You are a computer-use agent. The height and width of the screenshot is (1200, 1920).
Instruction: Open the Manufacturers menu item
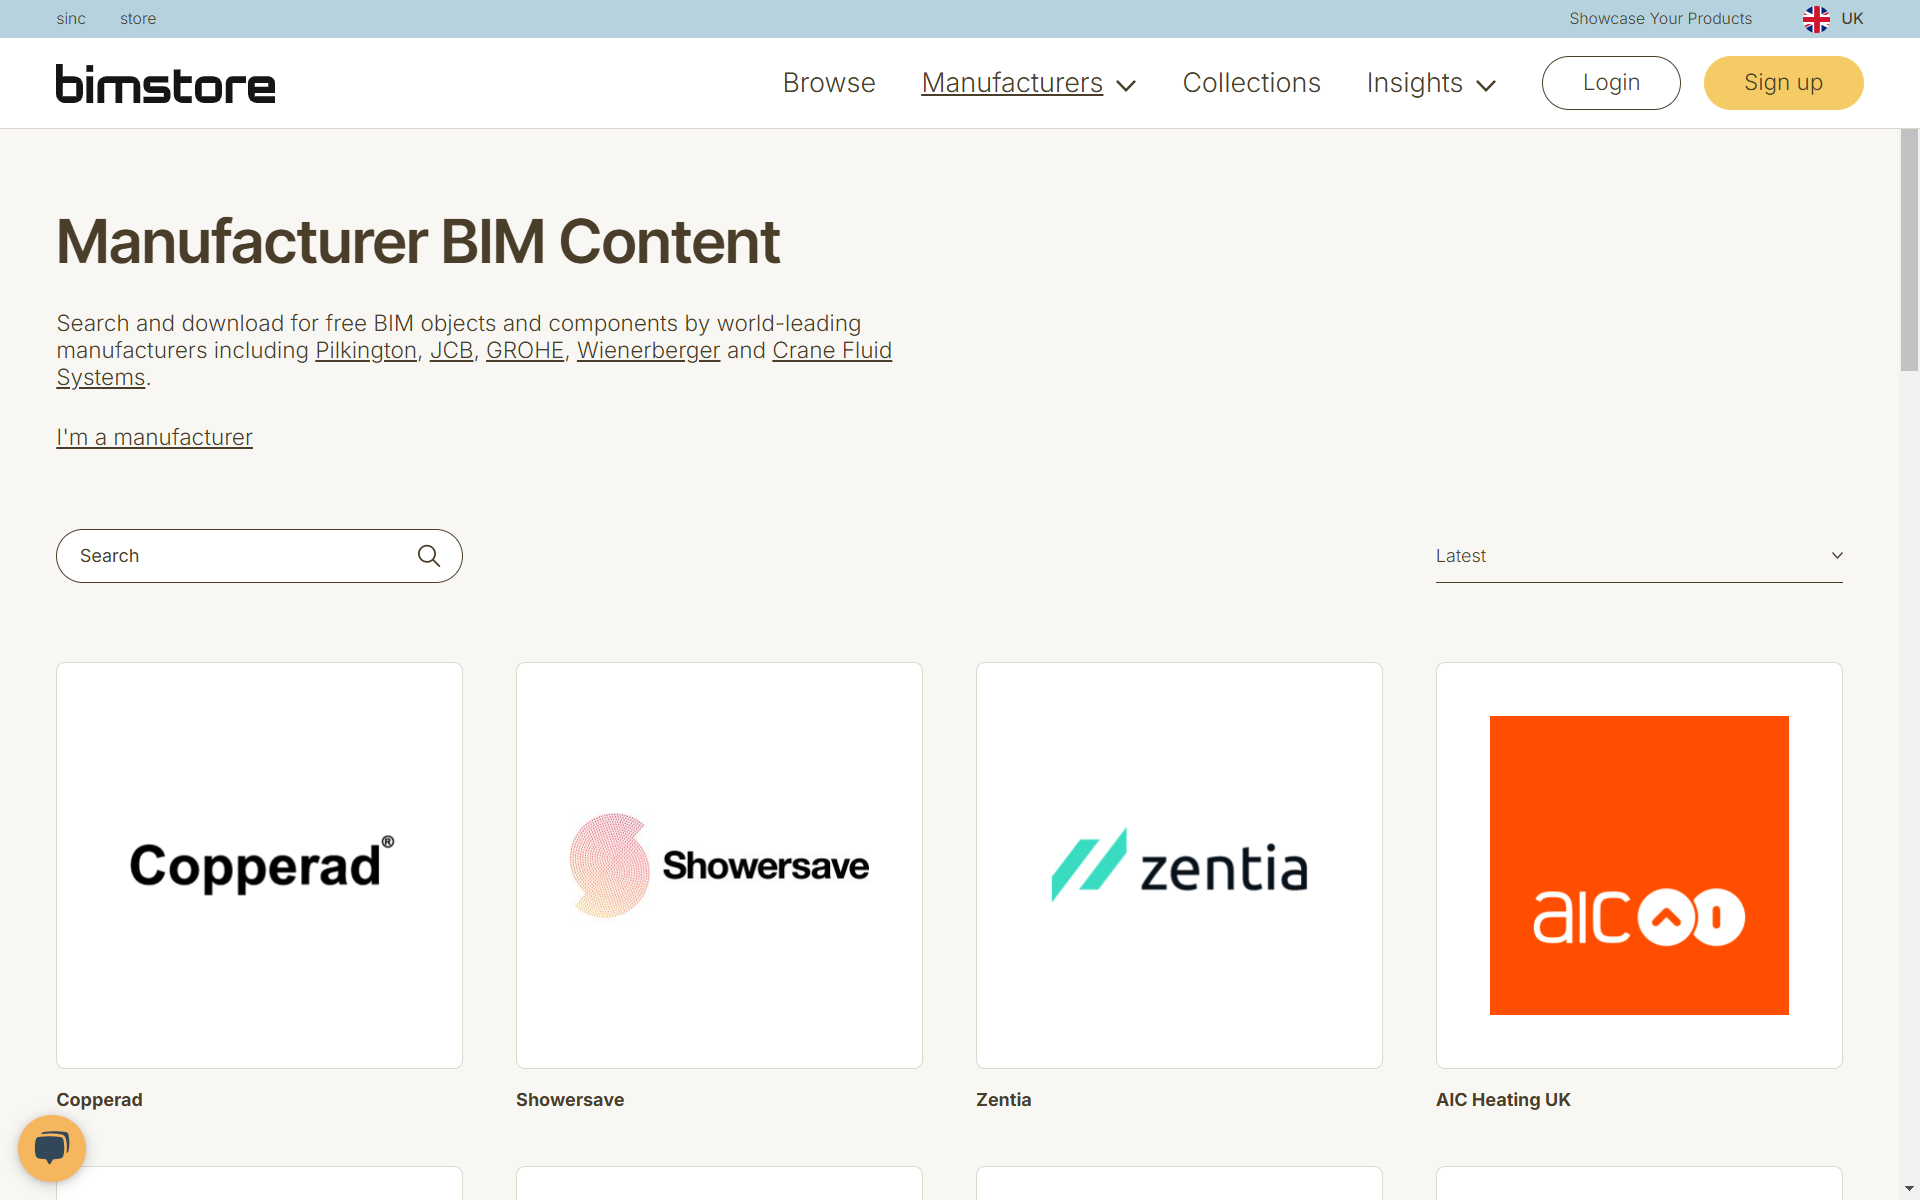click(1012, 83)
